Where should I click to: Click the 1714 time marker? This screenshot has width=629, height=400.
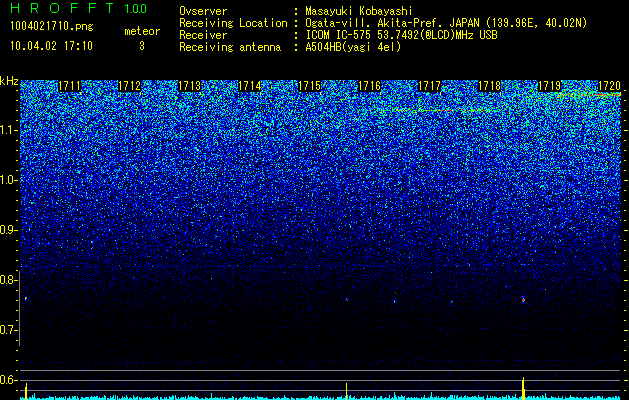click(x=250, y=86)
